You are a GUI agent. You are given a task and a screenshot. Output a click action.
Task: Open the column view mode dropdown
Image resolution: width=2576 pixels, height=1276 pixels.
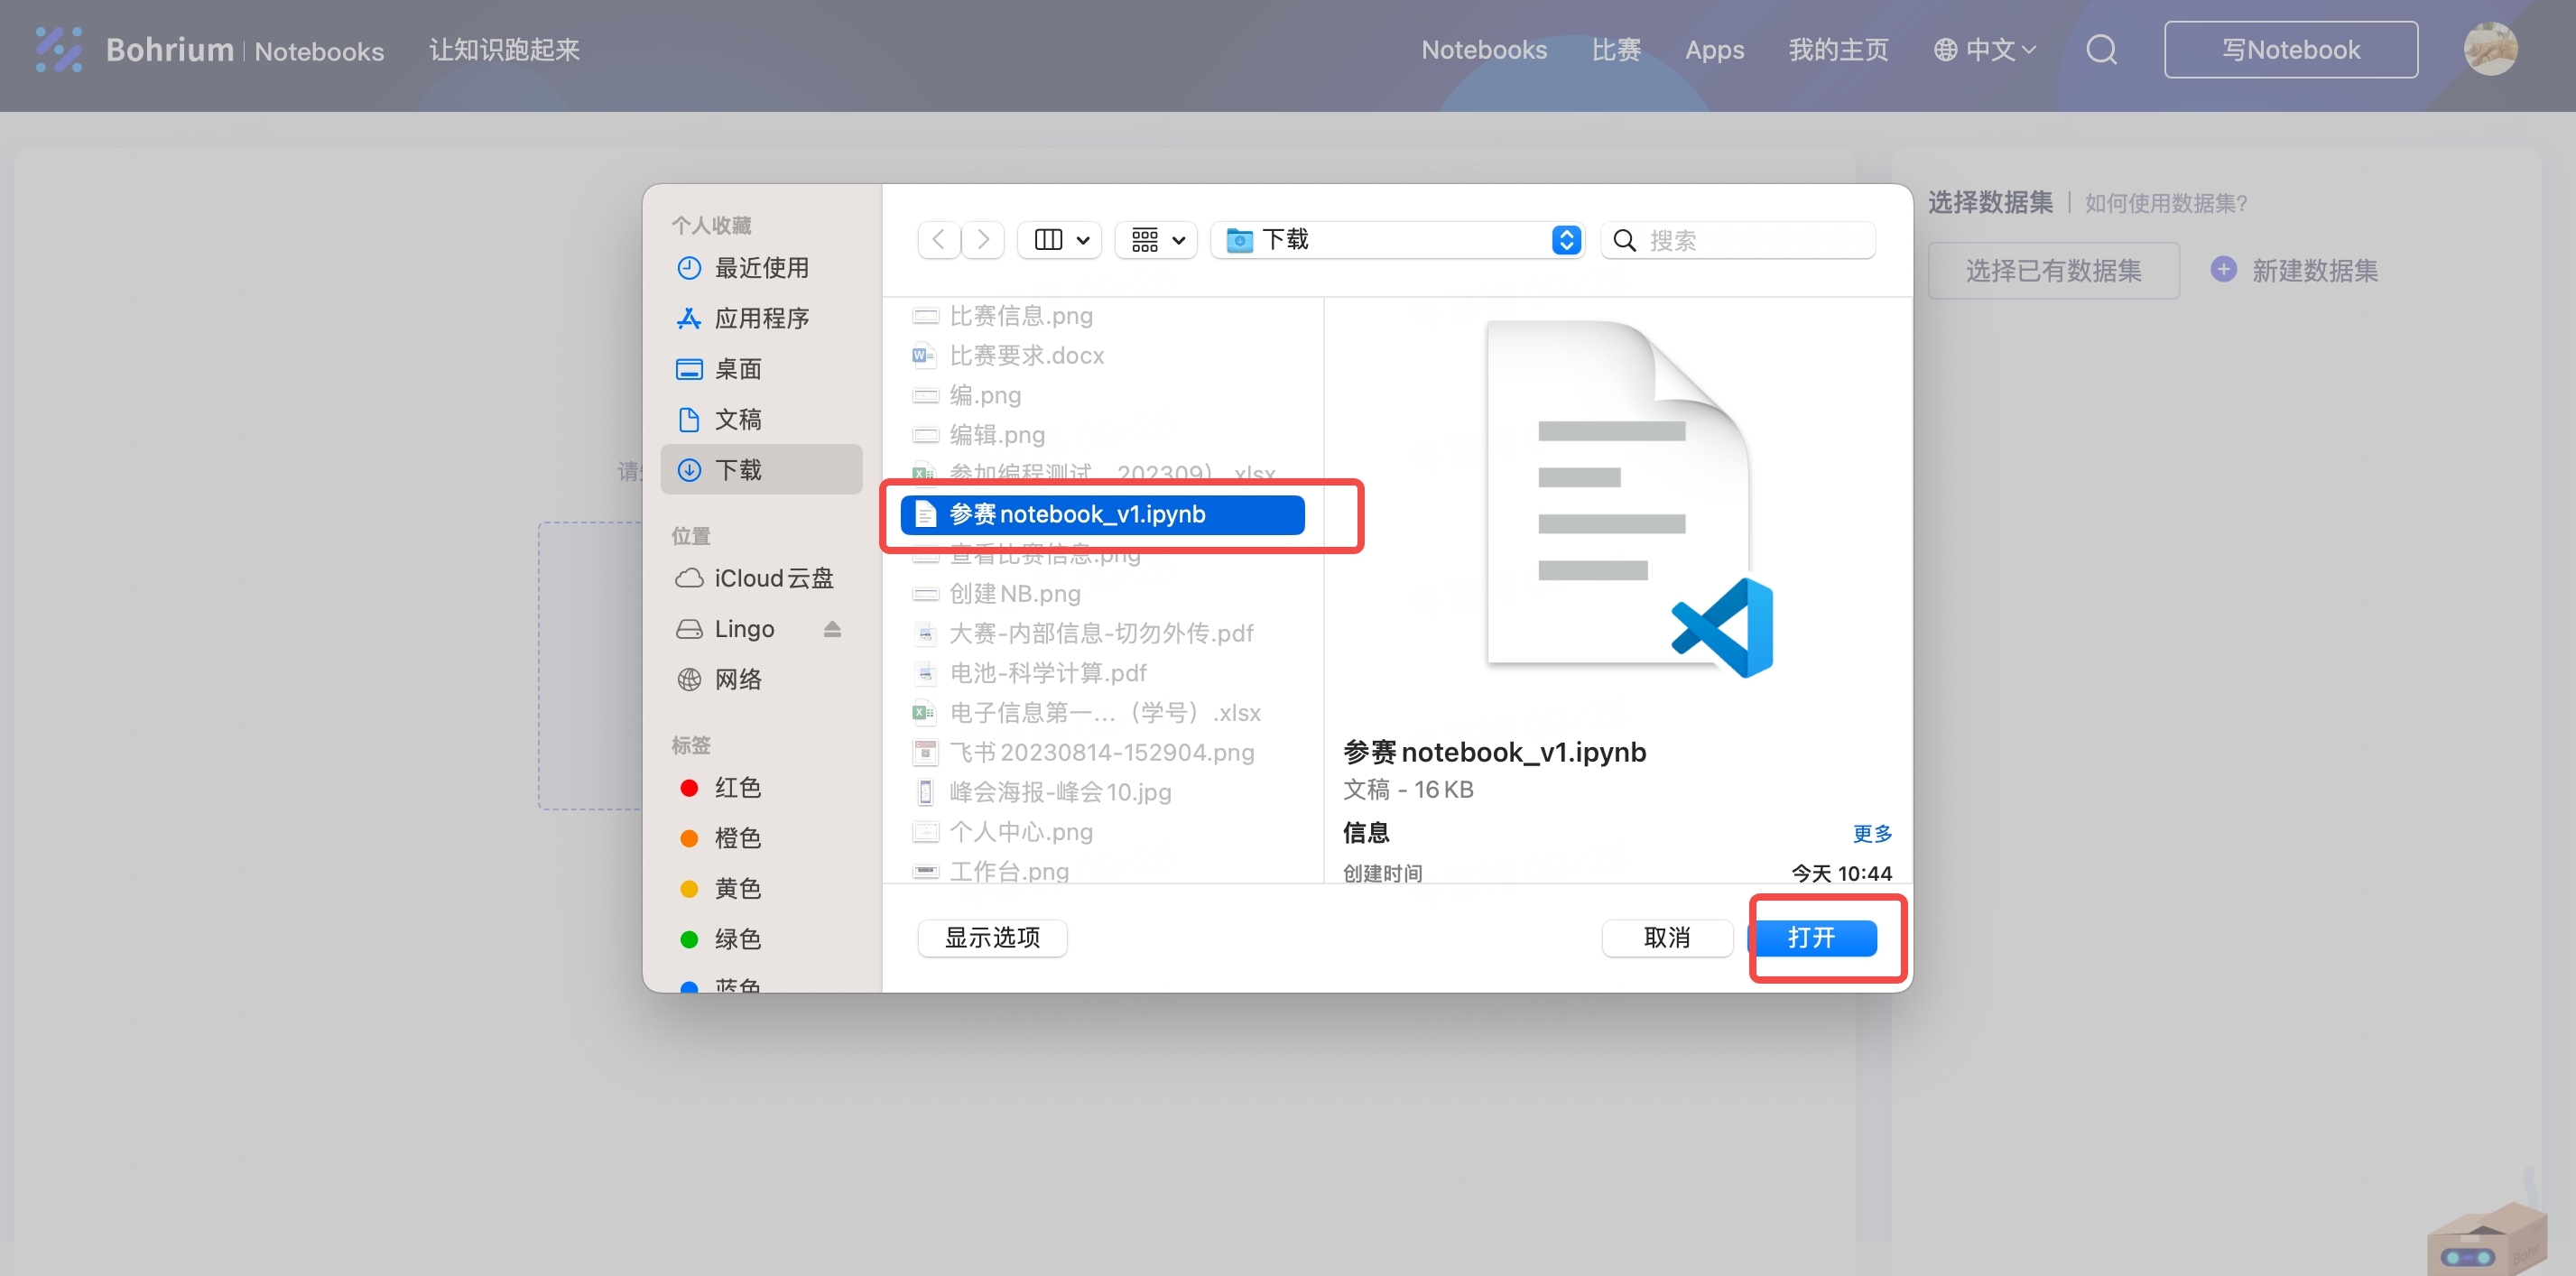click(1059, 239)
